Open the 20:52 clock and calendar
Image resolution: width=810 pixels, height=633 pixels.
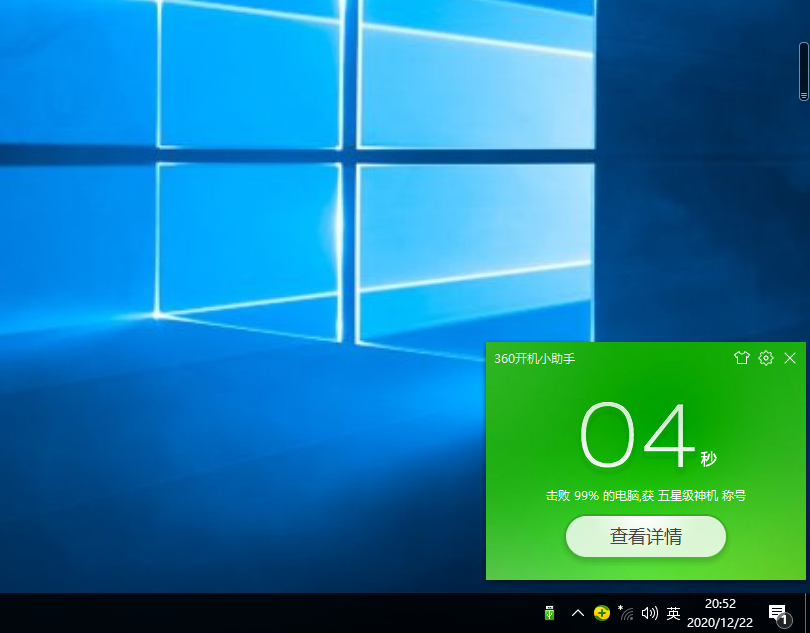click(720, 613)
